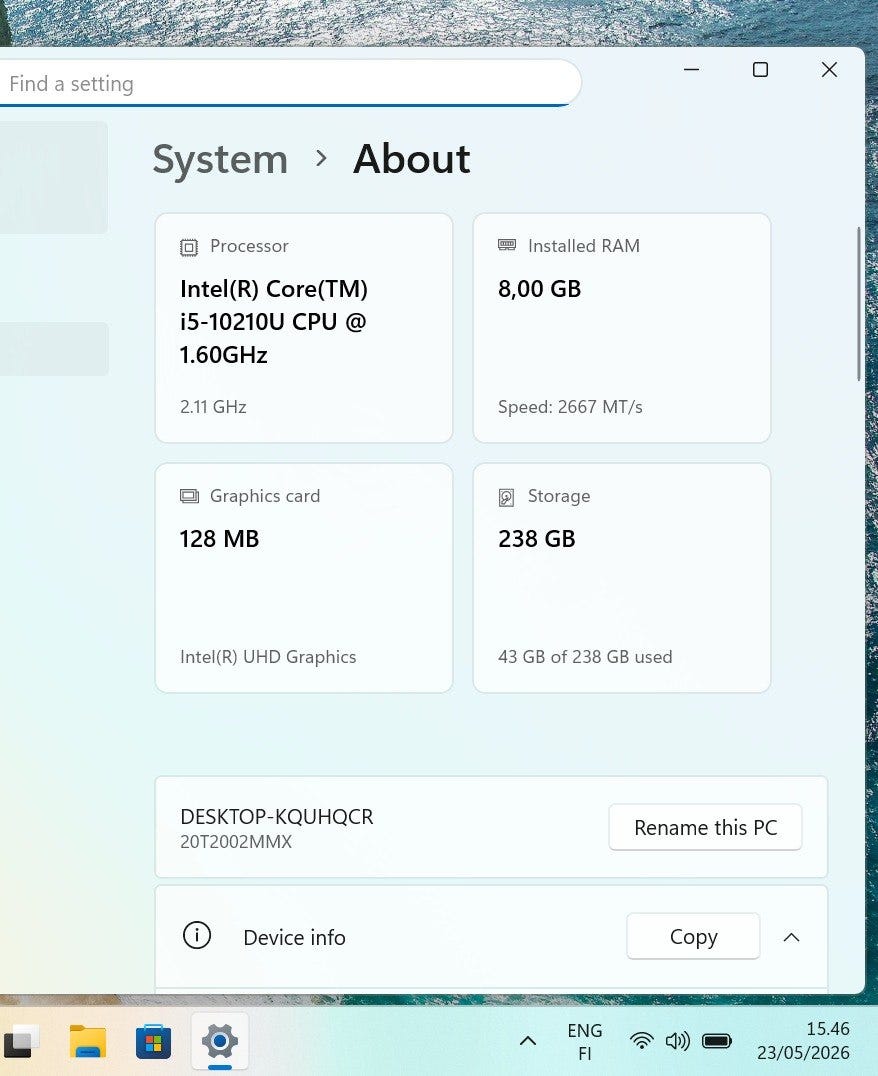Open File Explorer from the taskbar
878x1076 pixels.
coord(88,1041)
